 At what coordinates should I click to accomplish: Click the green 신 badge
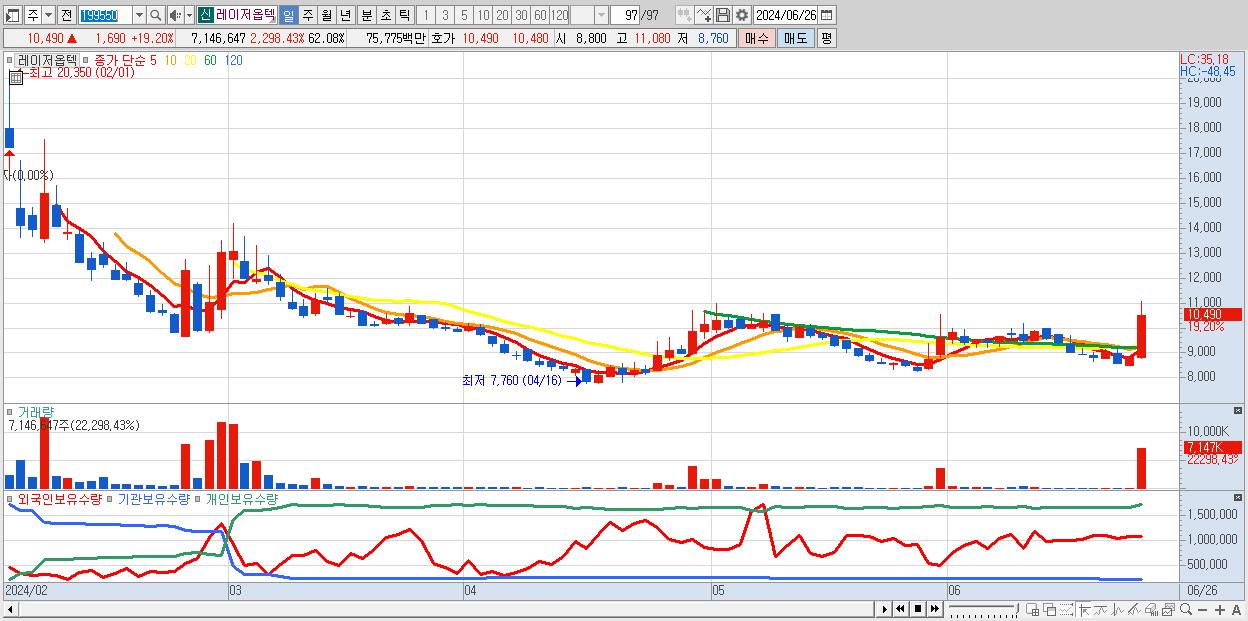205,15
